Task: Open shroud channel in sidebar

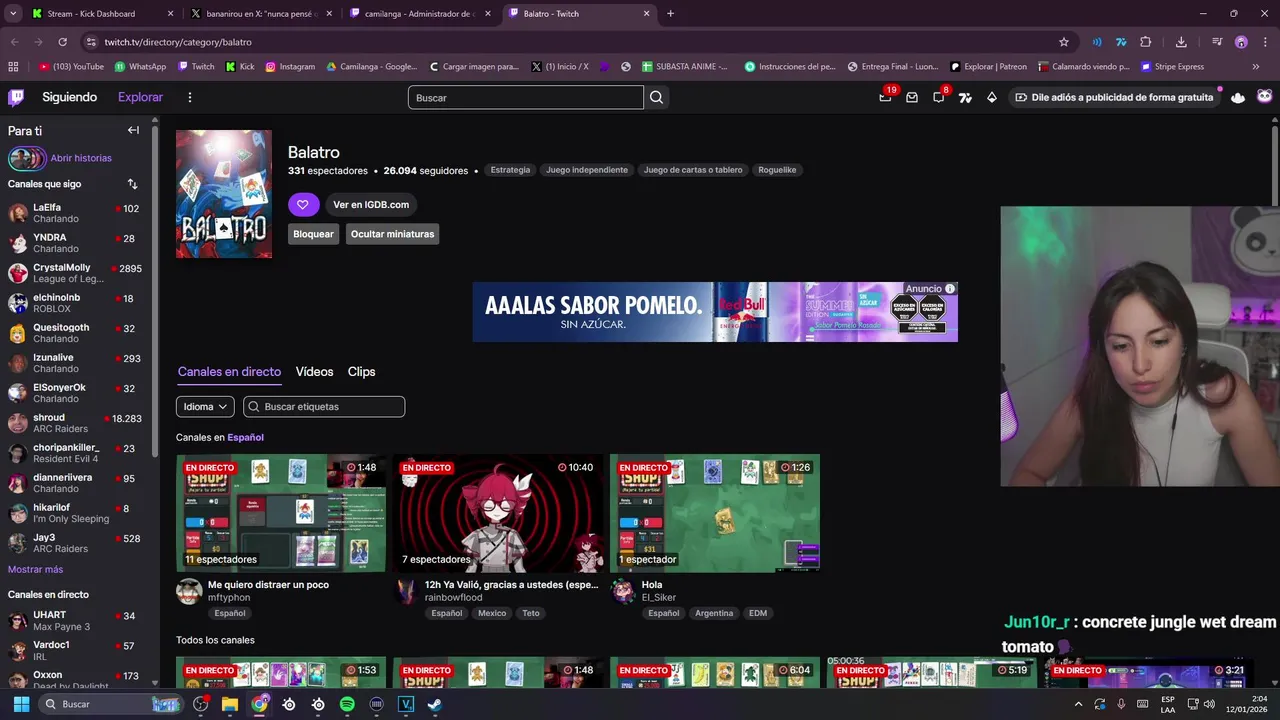Action: pyautogui.click(x=76, y=423)
